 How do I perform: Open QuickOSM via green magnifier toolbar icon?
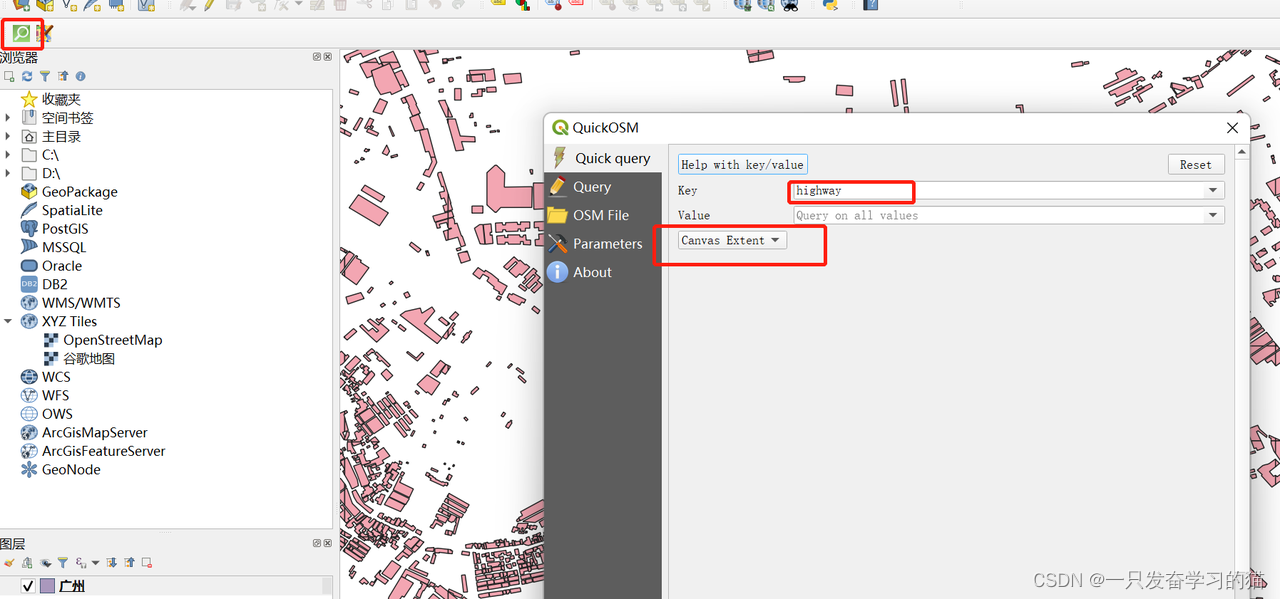(x=21, y=33)
